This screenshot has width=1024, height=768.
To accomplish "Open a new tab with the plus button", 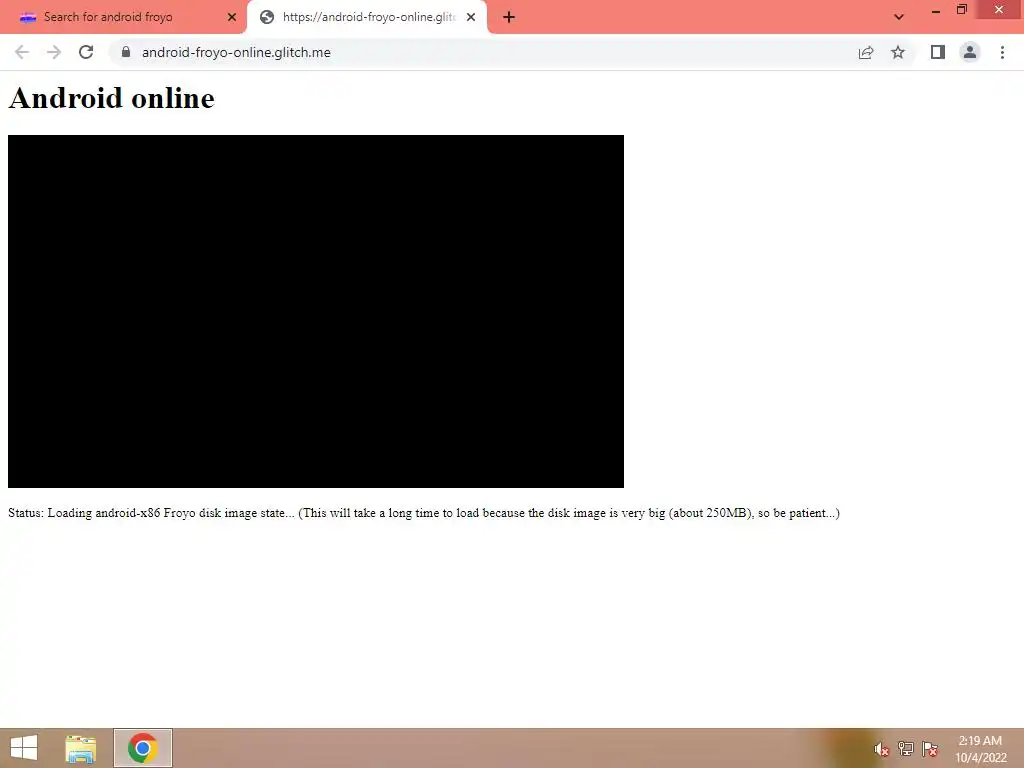I will click(509, 17).
